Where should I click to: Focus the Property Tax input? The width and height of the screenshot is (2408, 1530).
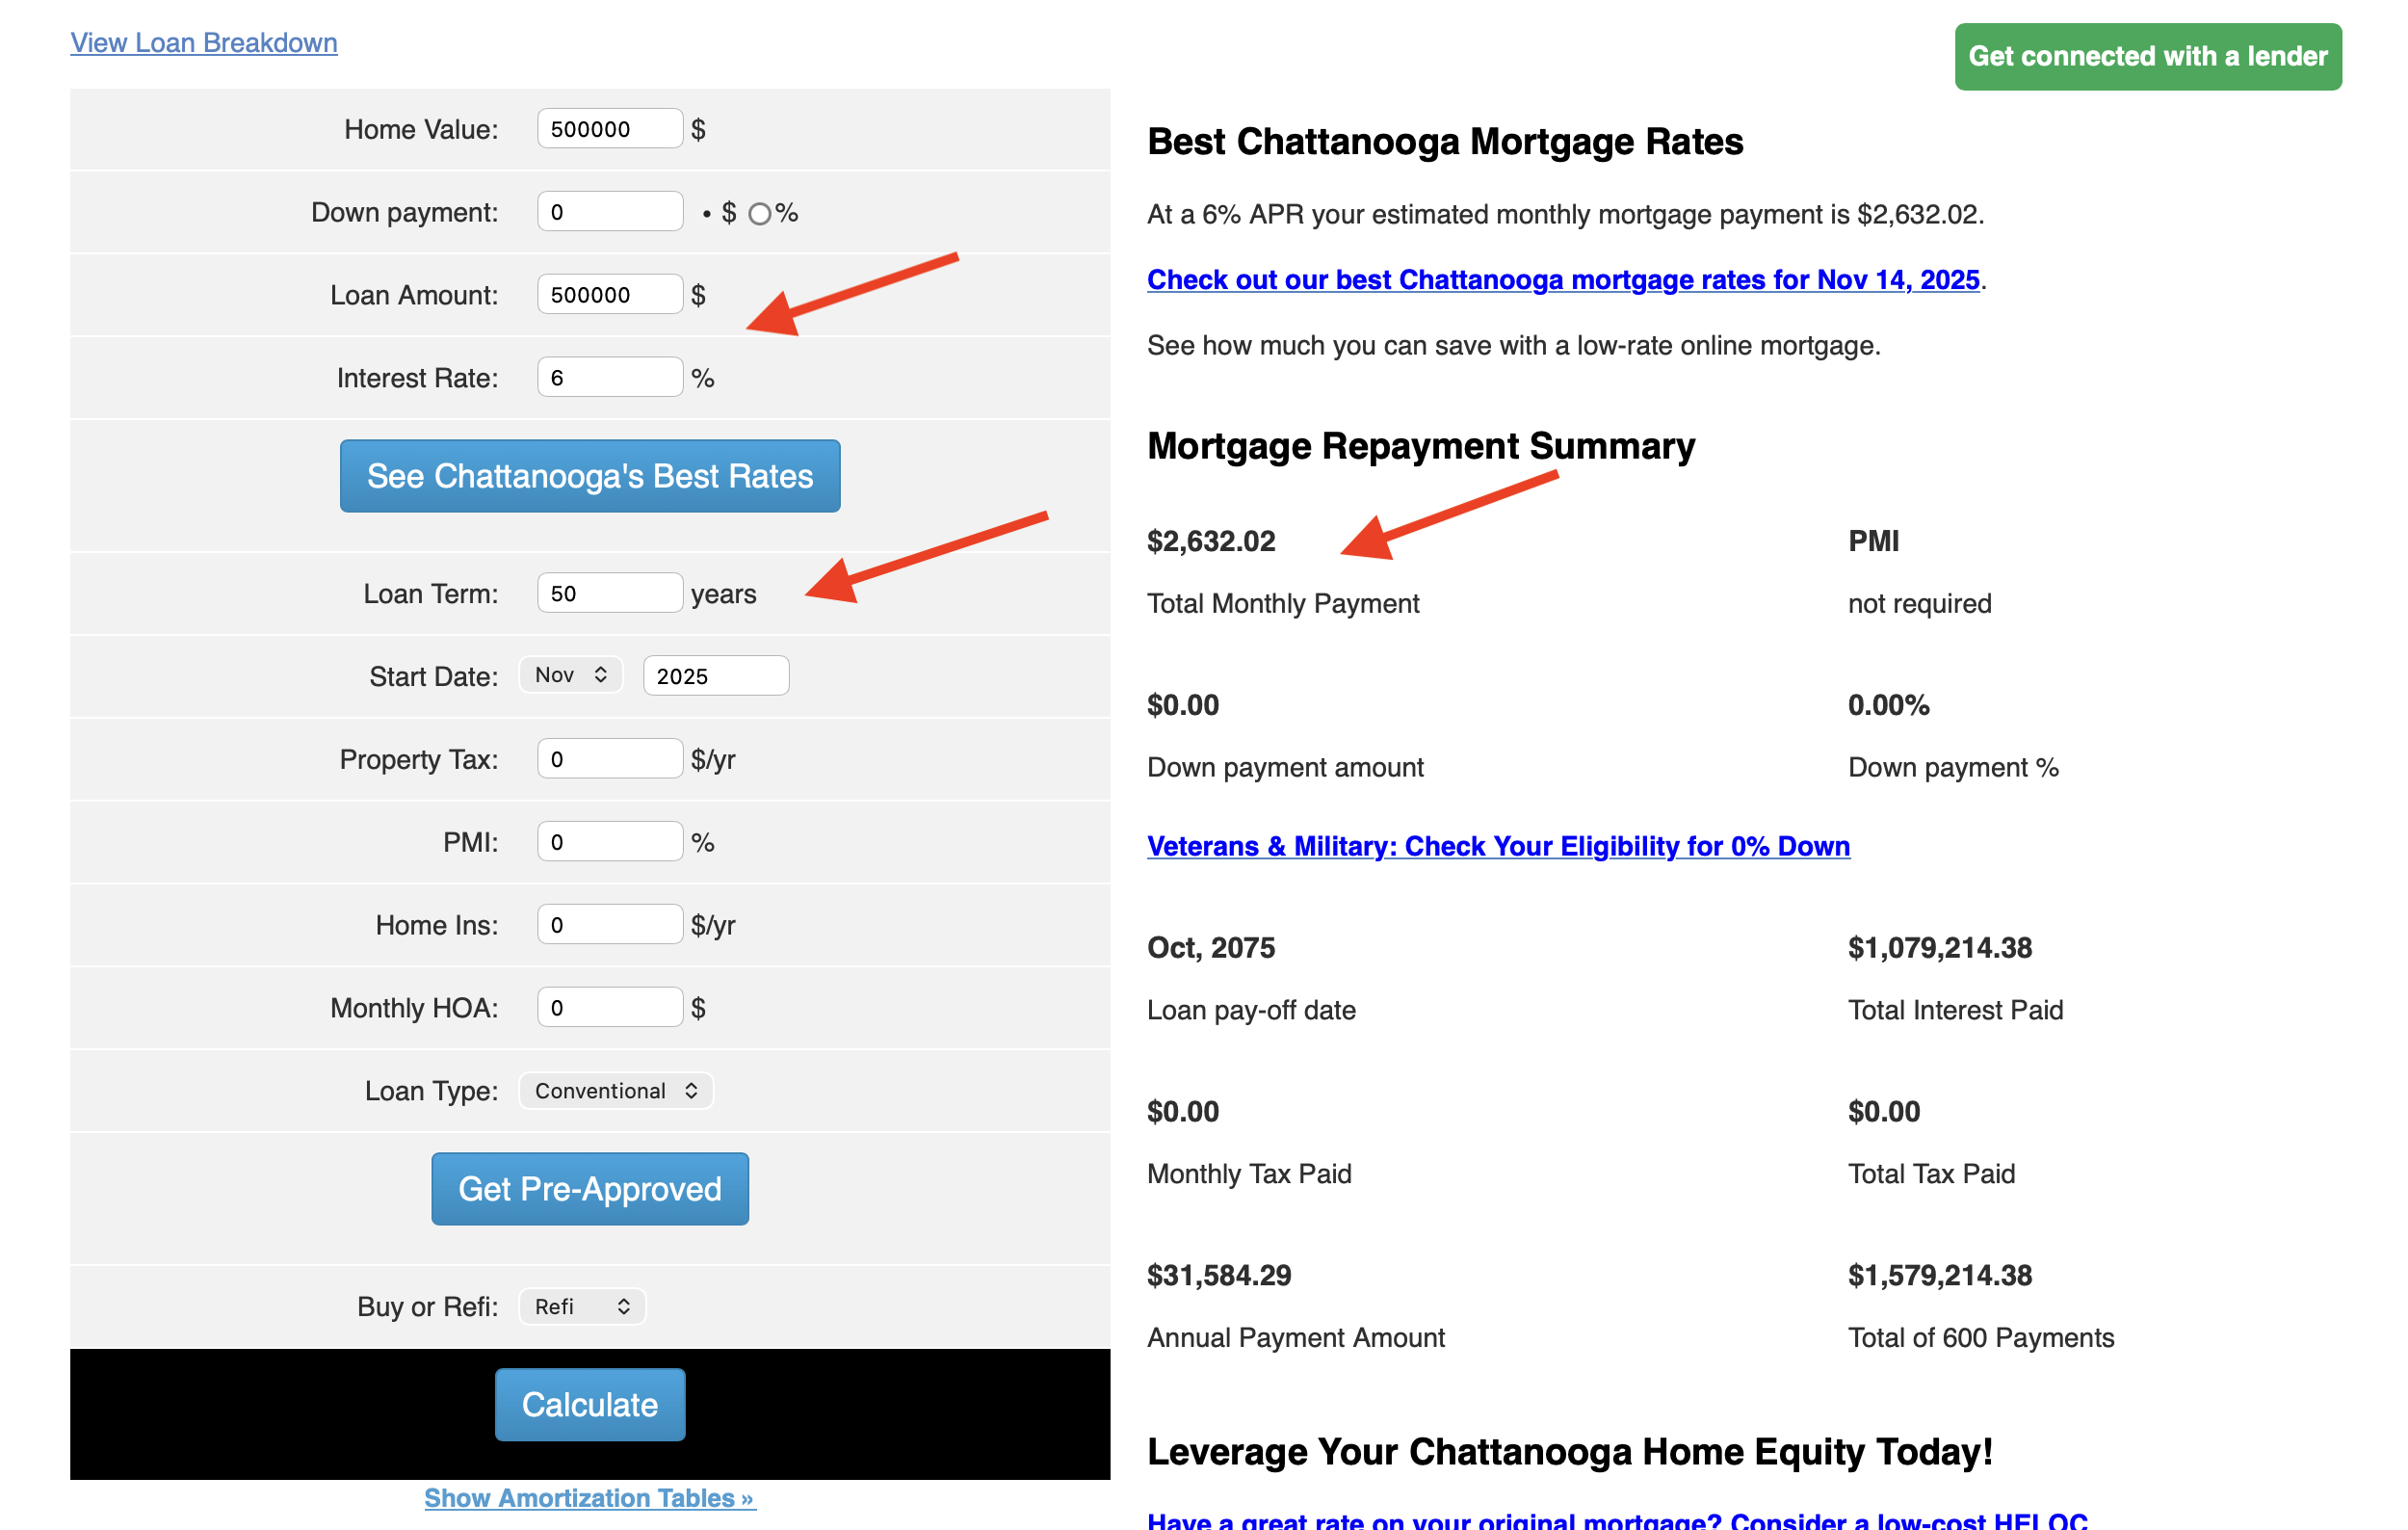[610, 759]
